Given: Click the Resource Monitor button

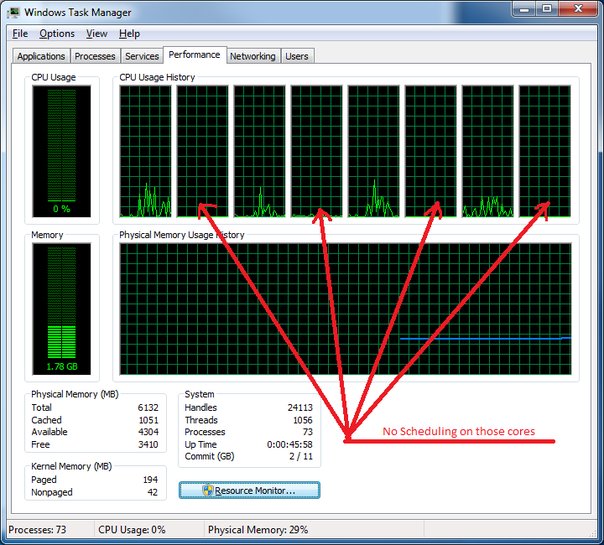Looking at the screenshot, I should 249,490.
